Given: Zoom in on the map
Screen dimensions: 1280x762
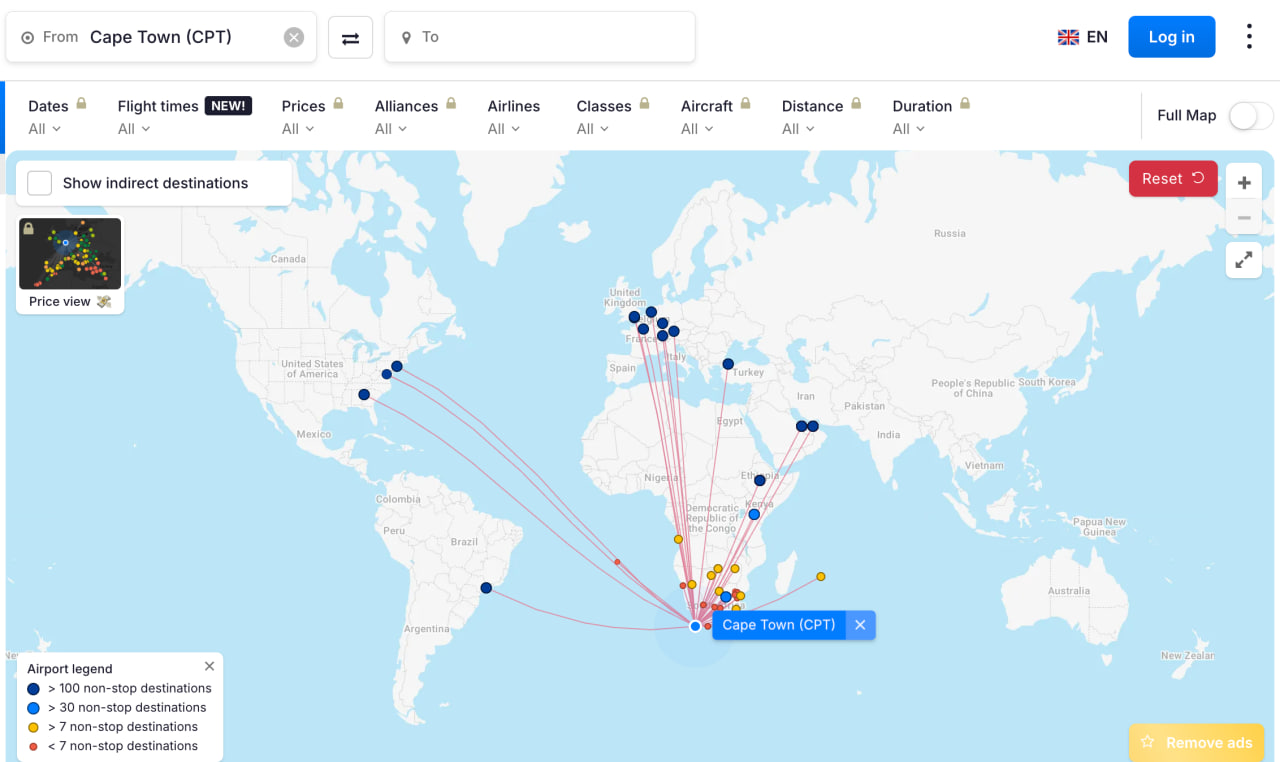Looking at the screenshot, I should [x=1244, y=183].
